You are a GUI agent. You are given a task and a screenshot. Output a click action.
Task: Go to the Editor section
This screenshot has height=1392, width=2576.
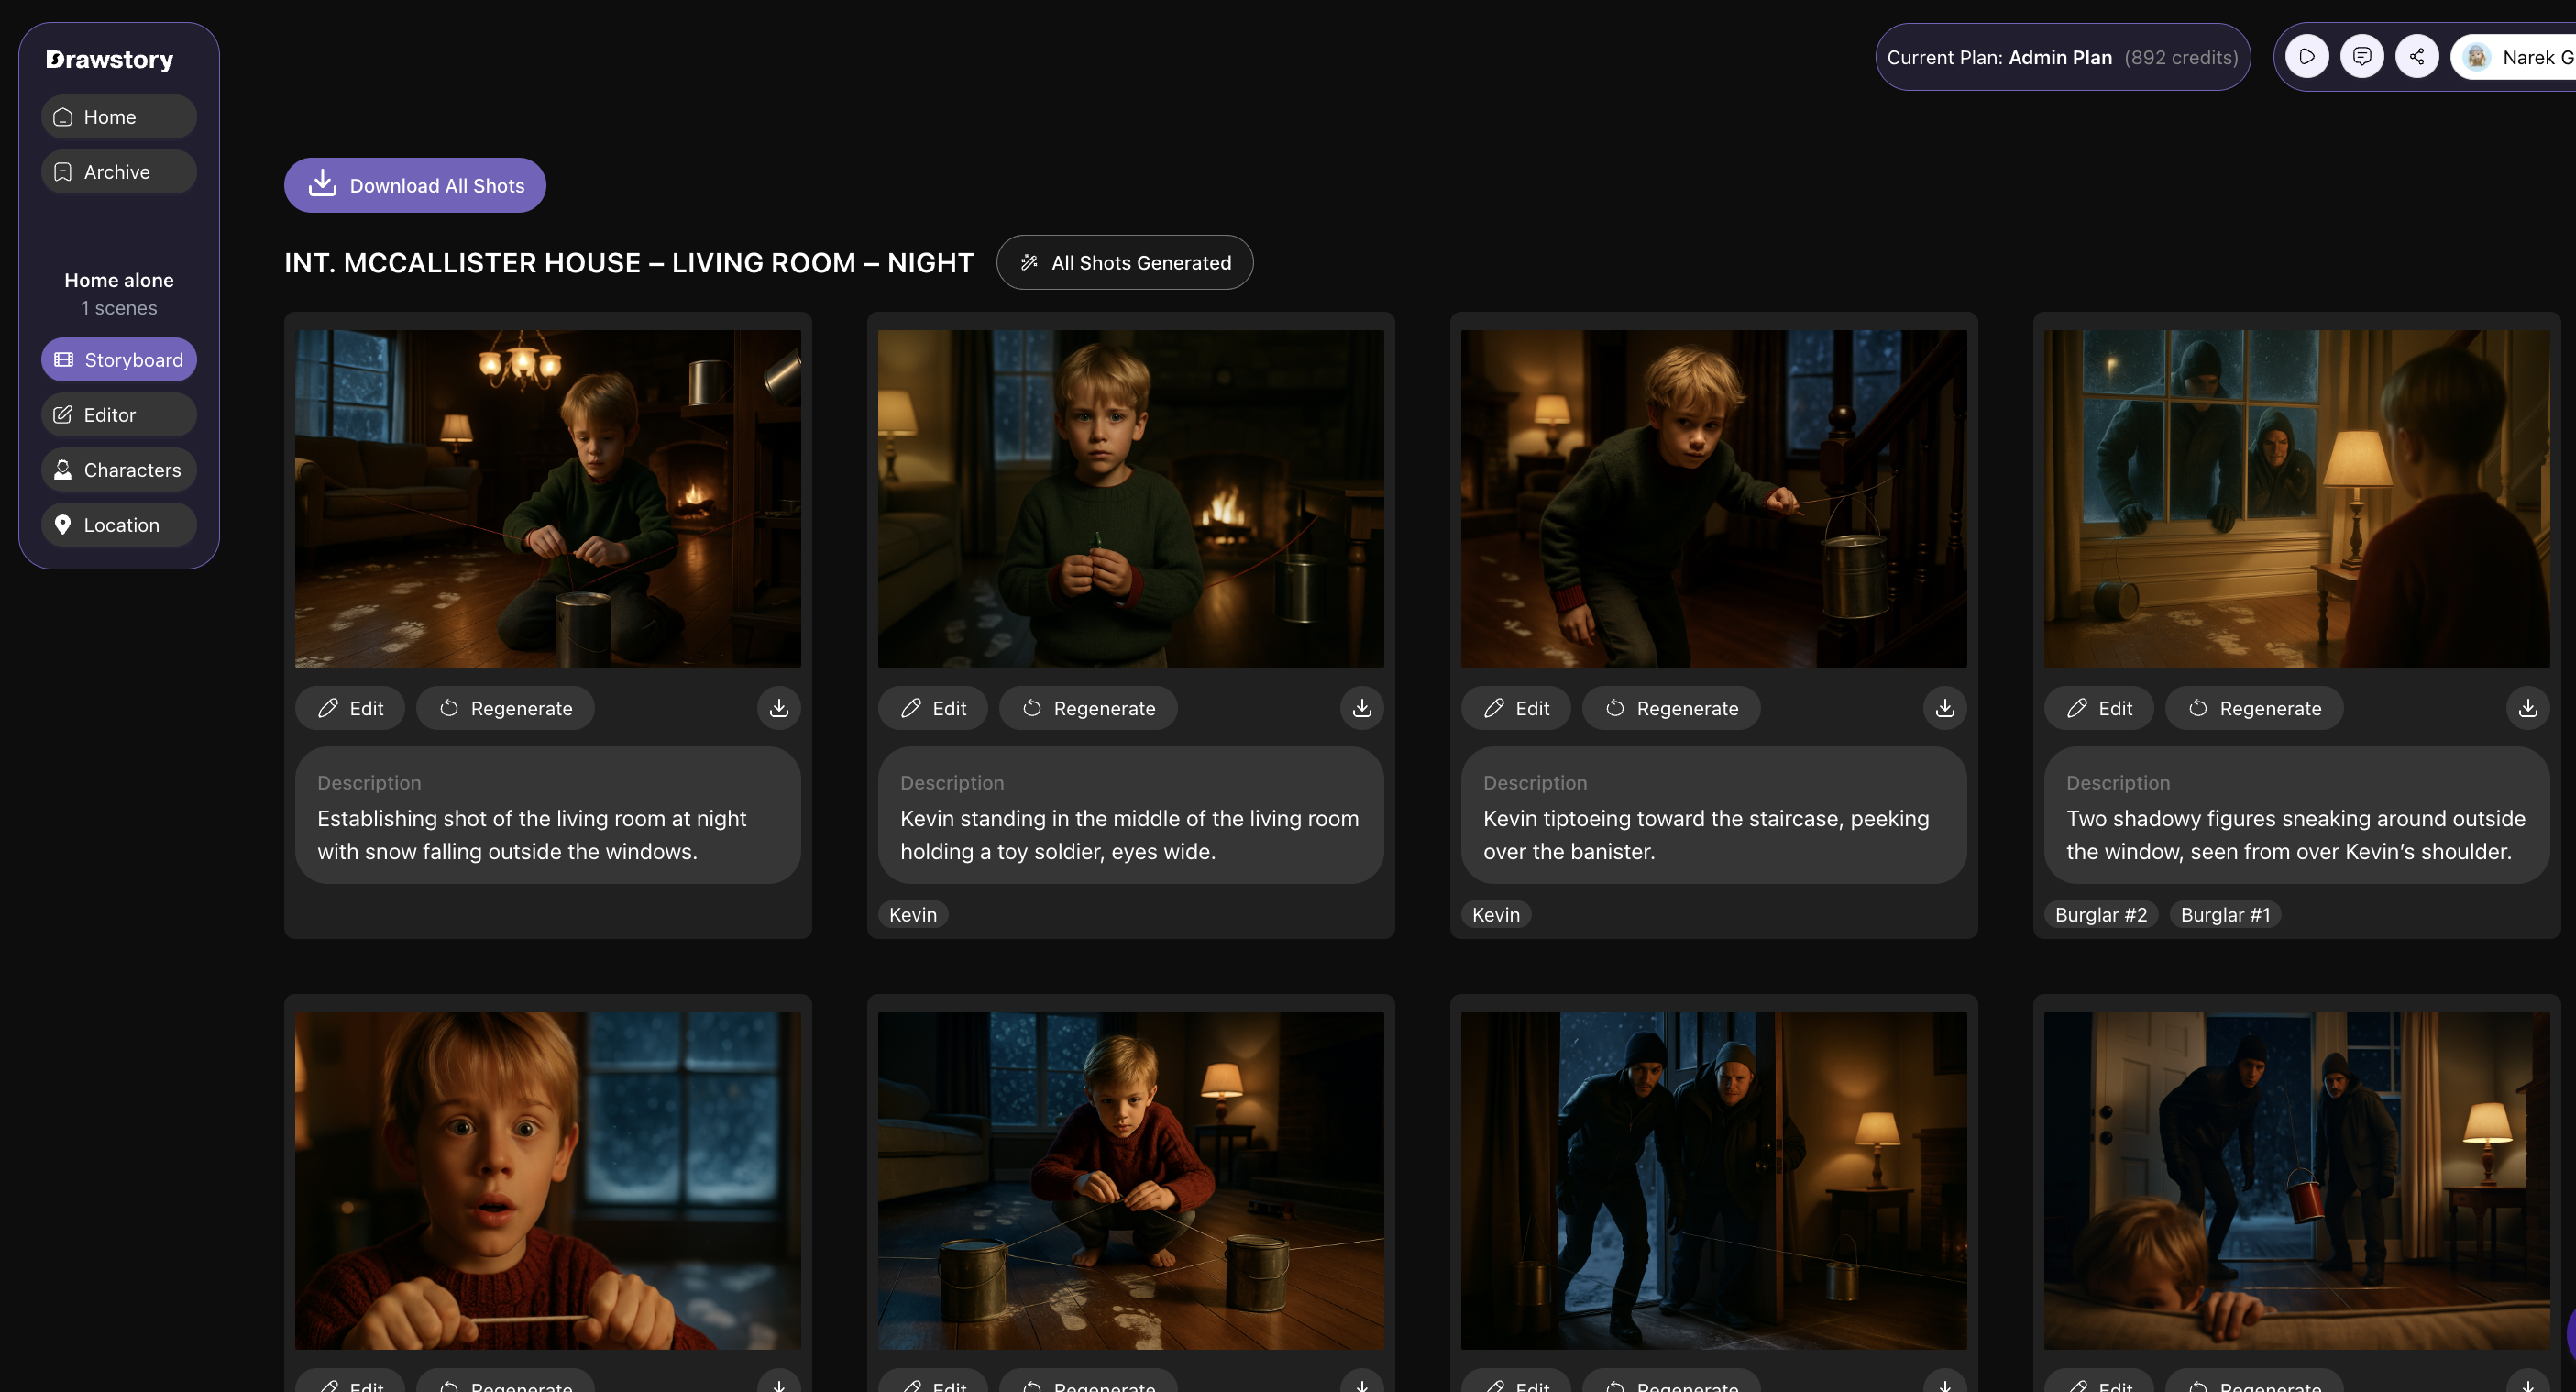pyautogui.click(x=119, y=415)
